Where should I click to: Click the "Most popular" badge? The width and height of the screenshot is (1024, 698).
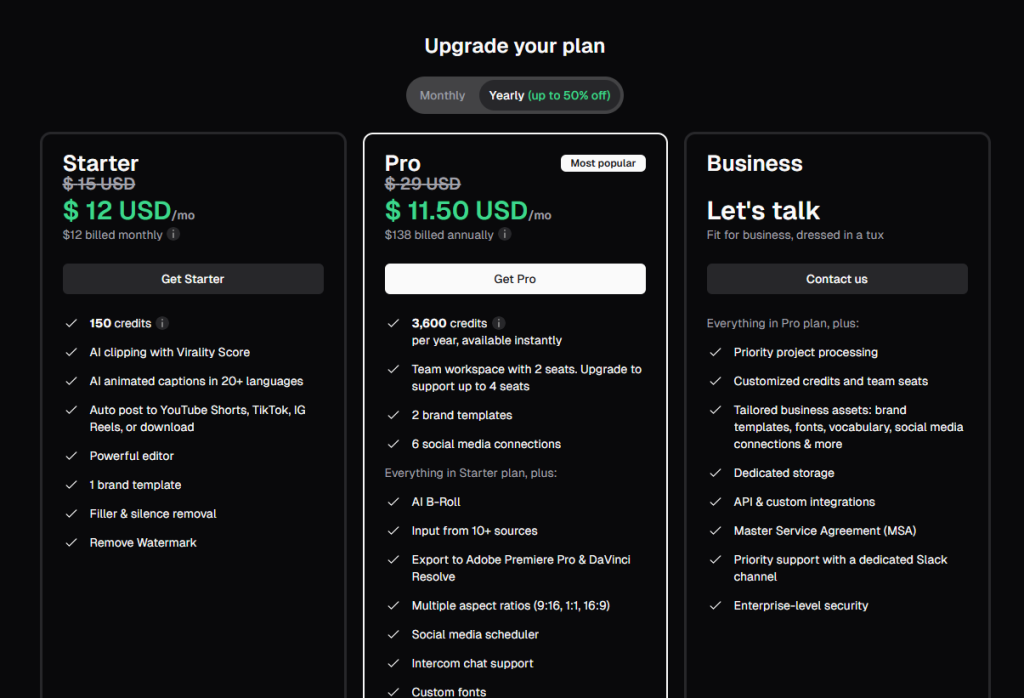coord(603,163)
